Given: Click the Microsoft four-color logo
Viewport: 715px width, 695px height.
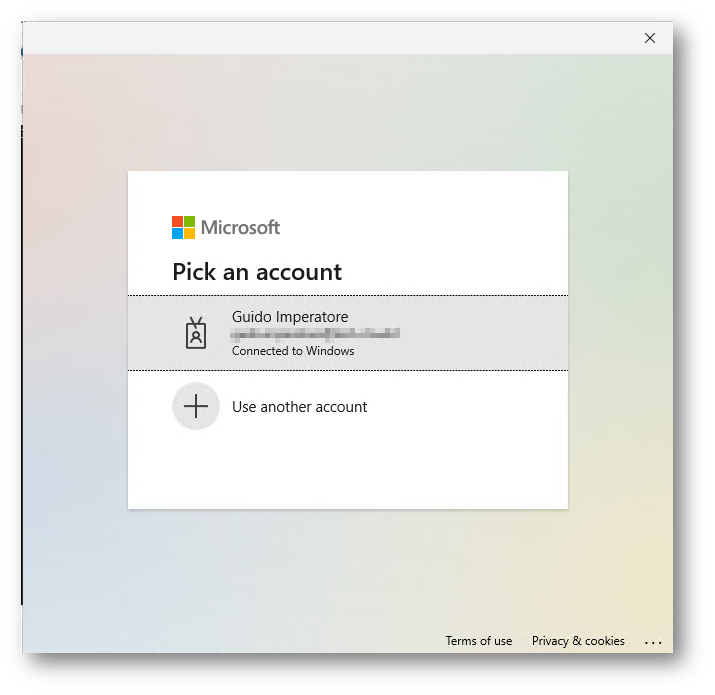Looking at the screenshot, I should [x=183, y=227].
